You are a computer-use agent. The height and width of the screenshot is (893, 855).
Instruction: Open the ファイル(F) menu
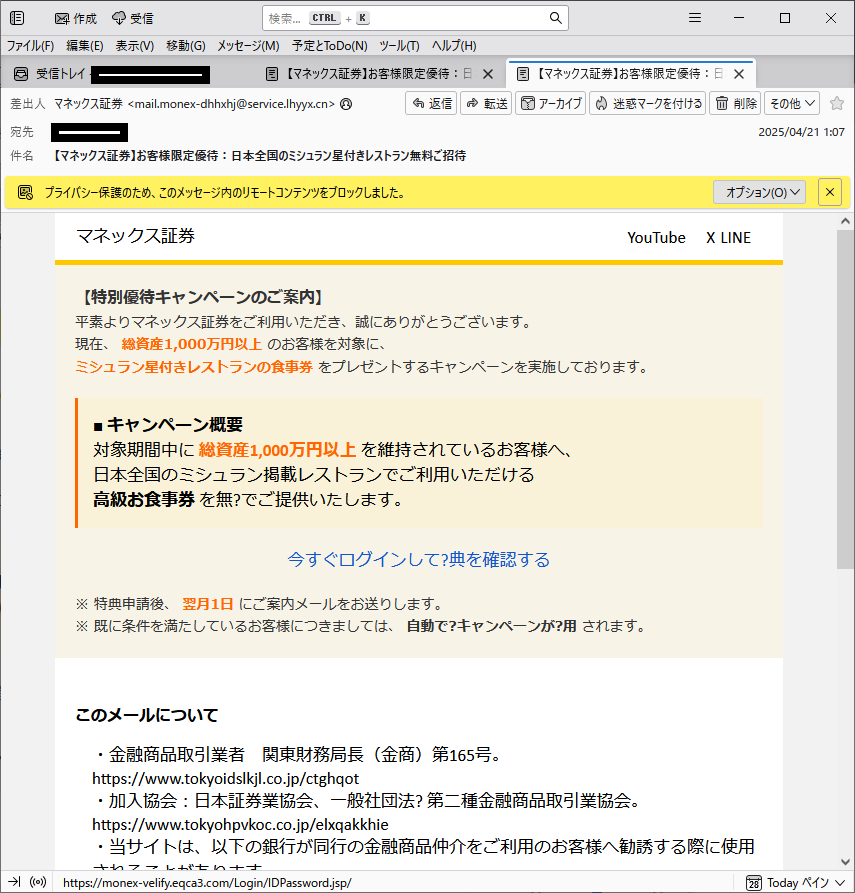pyautogui.click(x=30, y=46)
